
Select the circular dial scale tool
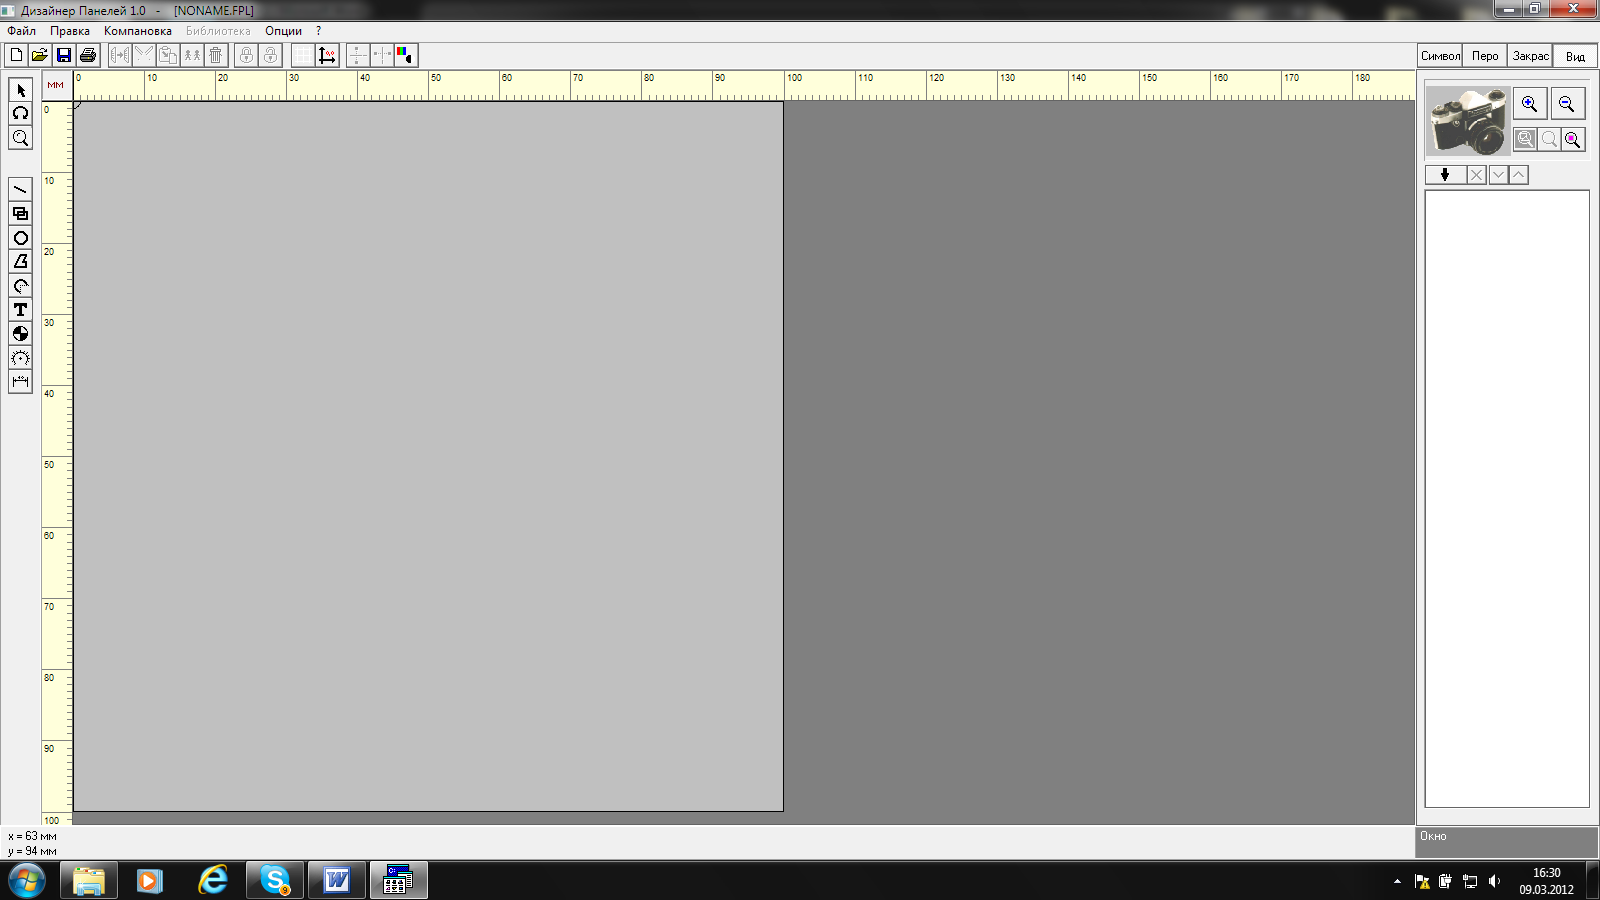coord(20,358)
